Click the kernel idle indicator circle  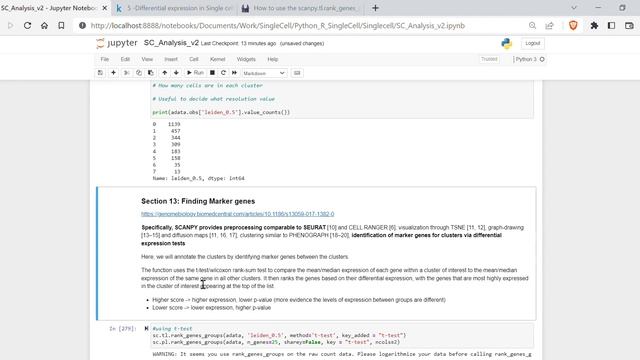click(542, 59)
